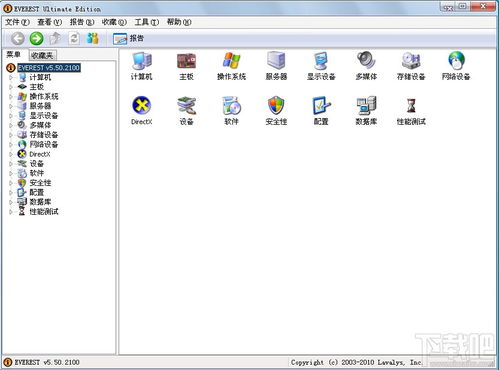
Task: Click the 报告 (Report) toolbar button
Action: tap(128, 39)
